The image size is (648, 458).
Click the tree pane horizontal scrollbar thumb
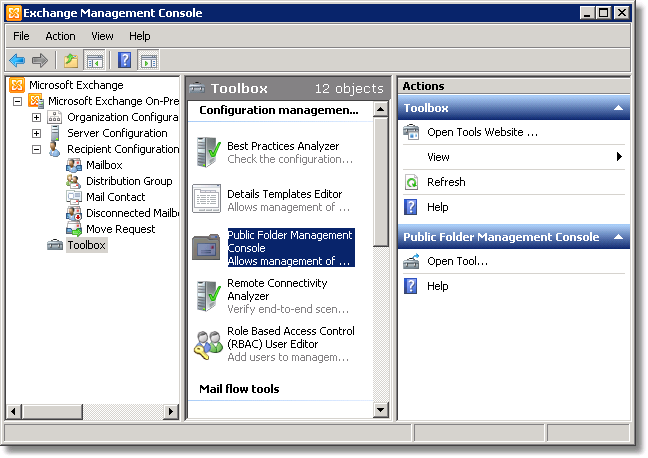[52, 411]
